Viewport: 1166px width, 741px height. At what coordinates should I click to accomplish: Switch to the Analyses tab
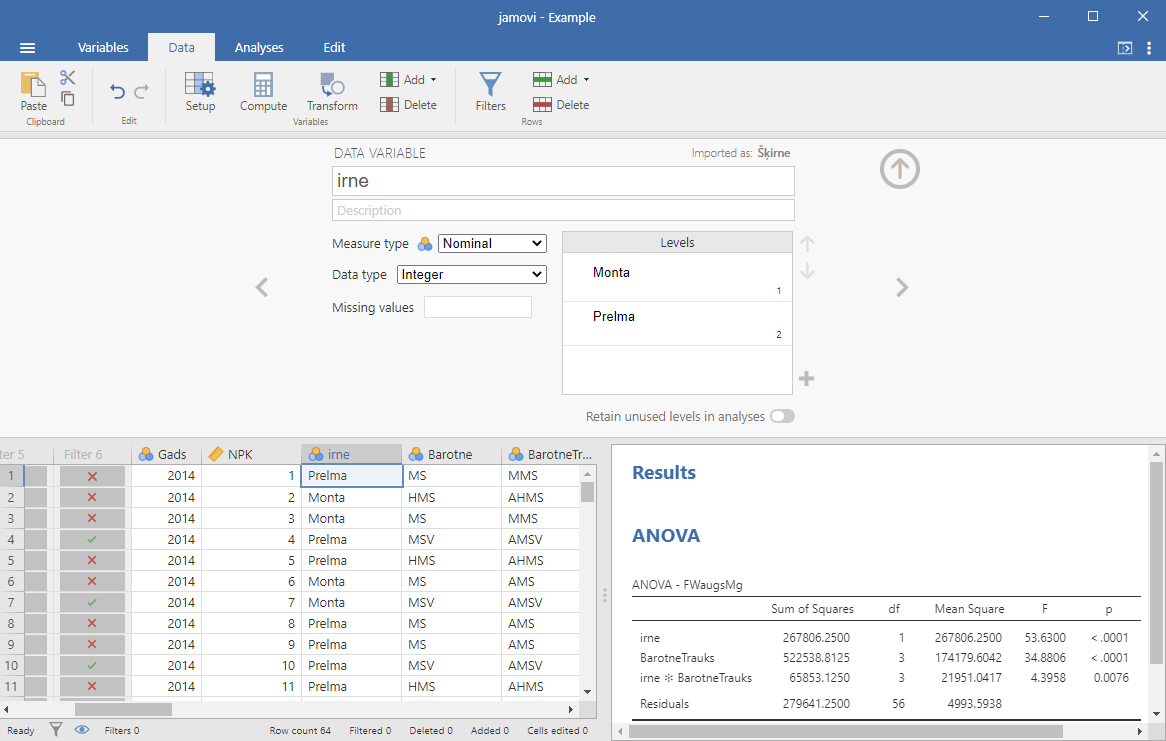tap(259, 47)
